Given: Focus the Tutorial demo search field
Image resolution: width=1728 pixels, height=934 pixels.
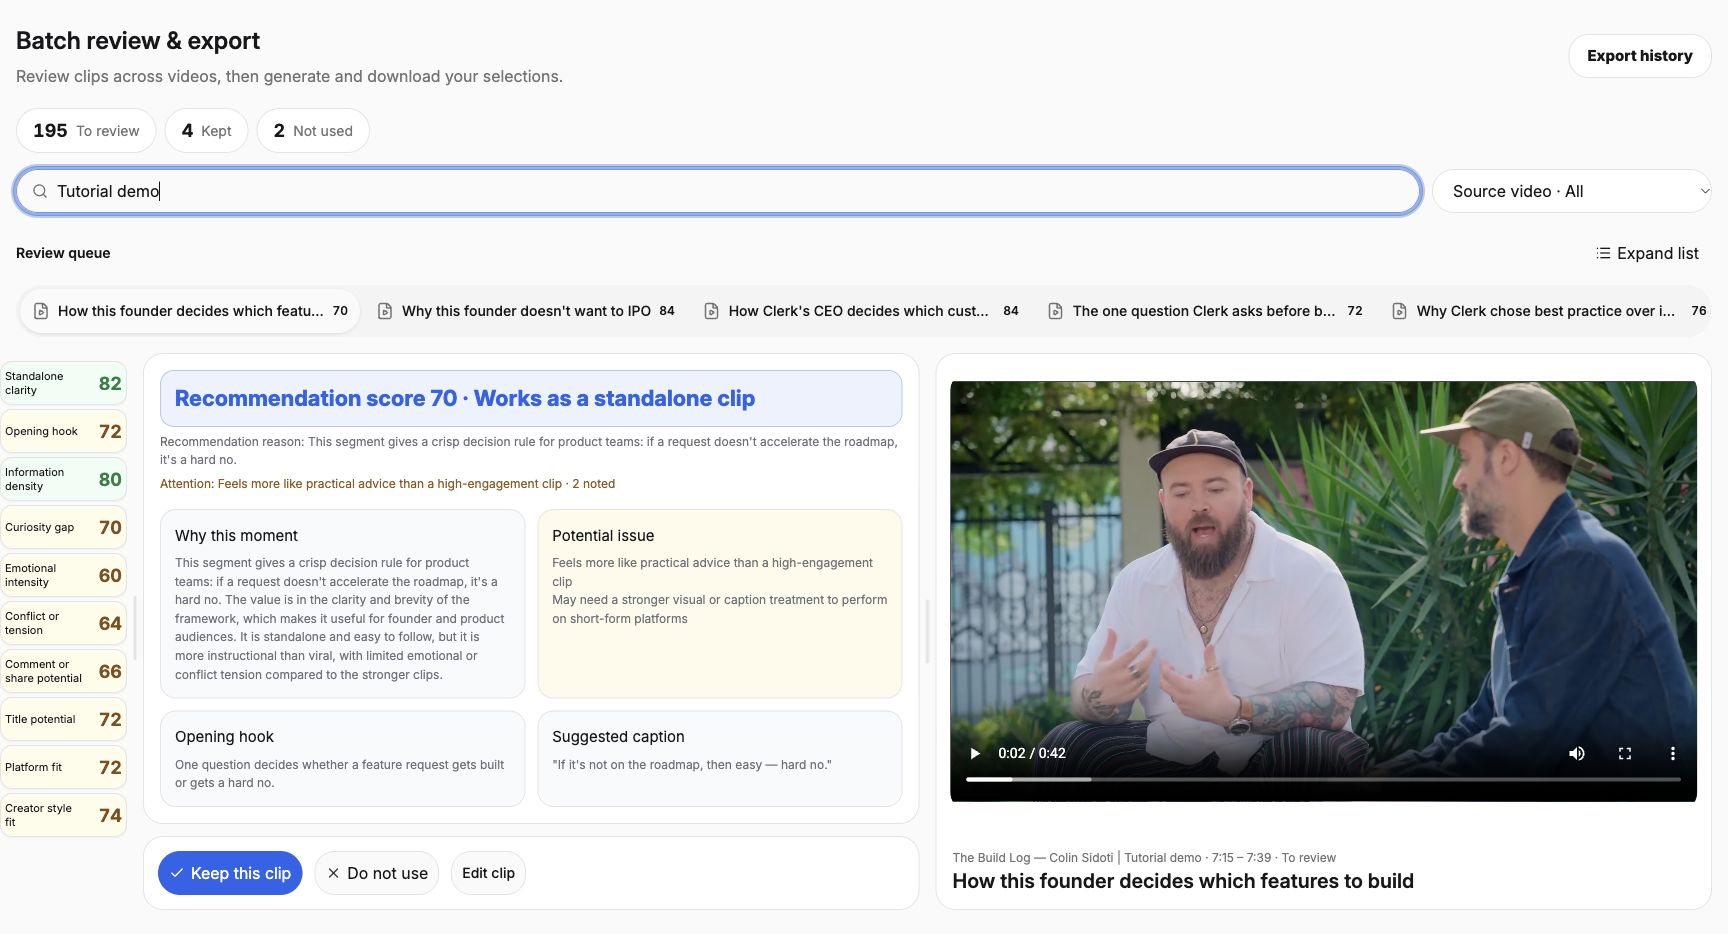Looking at the screenshot, I should point(718,191).
